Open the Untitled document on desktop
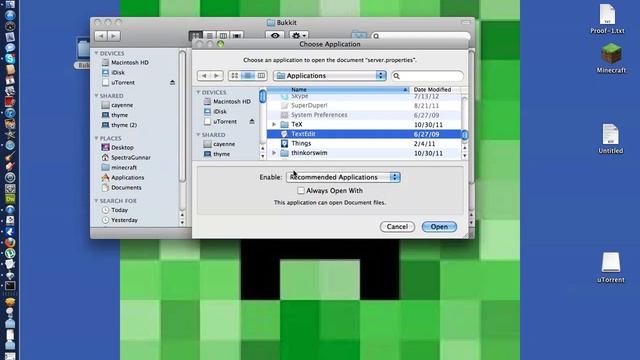Screen dimensions: 640x360 coord(611,139)
